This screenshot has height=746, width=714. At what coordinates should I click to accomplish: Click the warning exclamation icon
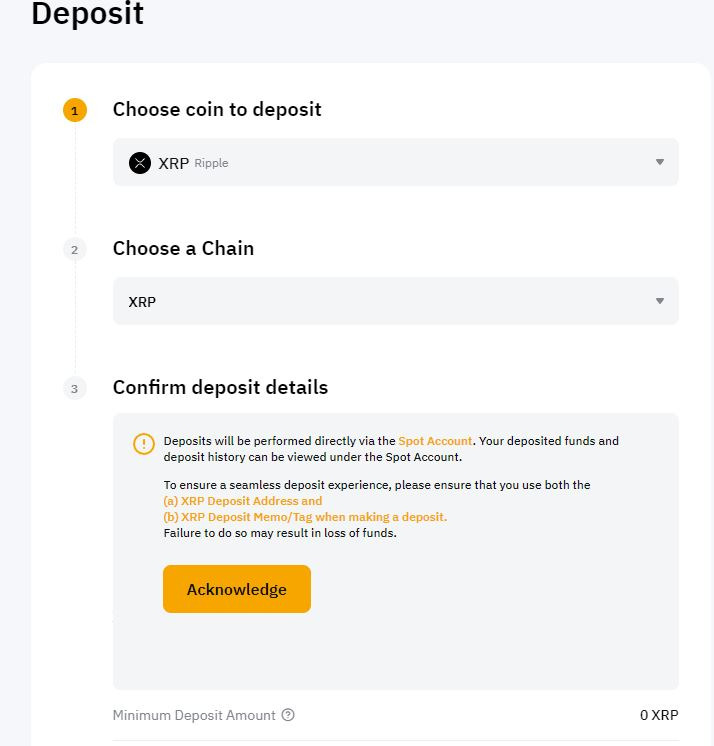(144, 444)
